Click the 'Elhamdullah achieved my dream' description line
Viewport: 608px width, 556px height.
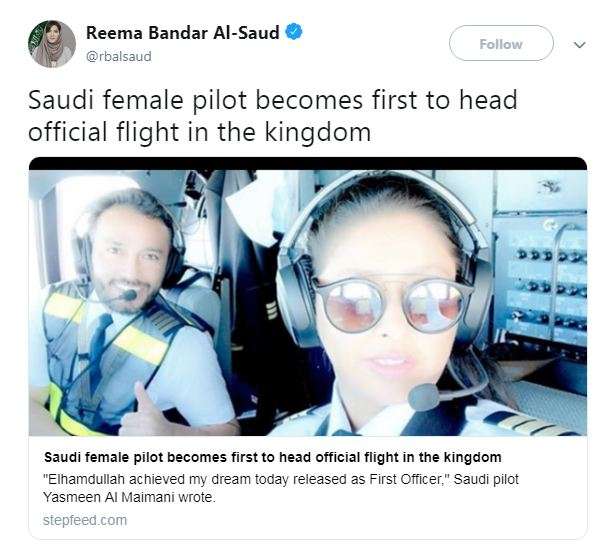point(281,479)
